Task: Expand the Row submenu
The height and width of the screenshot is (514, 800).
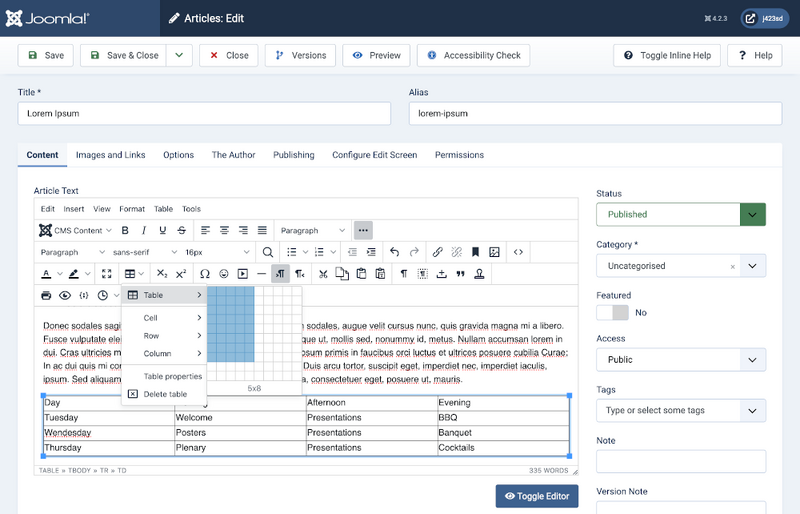Action: 164,335
